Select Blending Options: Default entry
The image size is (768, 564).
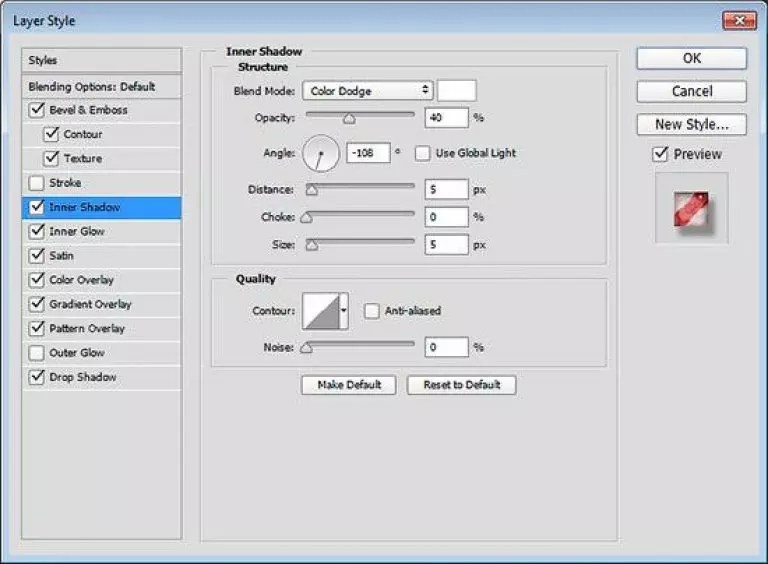point(101,87)
